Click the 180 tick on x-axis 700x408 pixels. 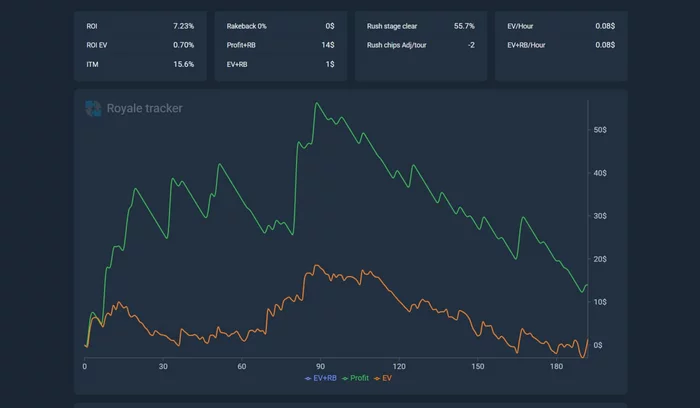tap(556, 367)
